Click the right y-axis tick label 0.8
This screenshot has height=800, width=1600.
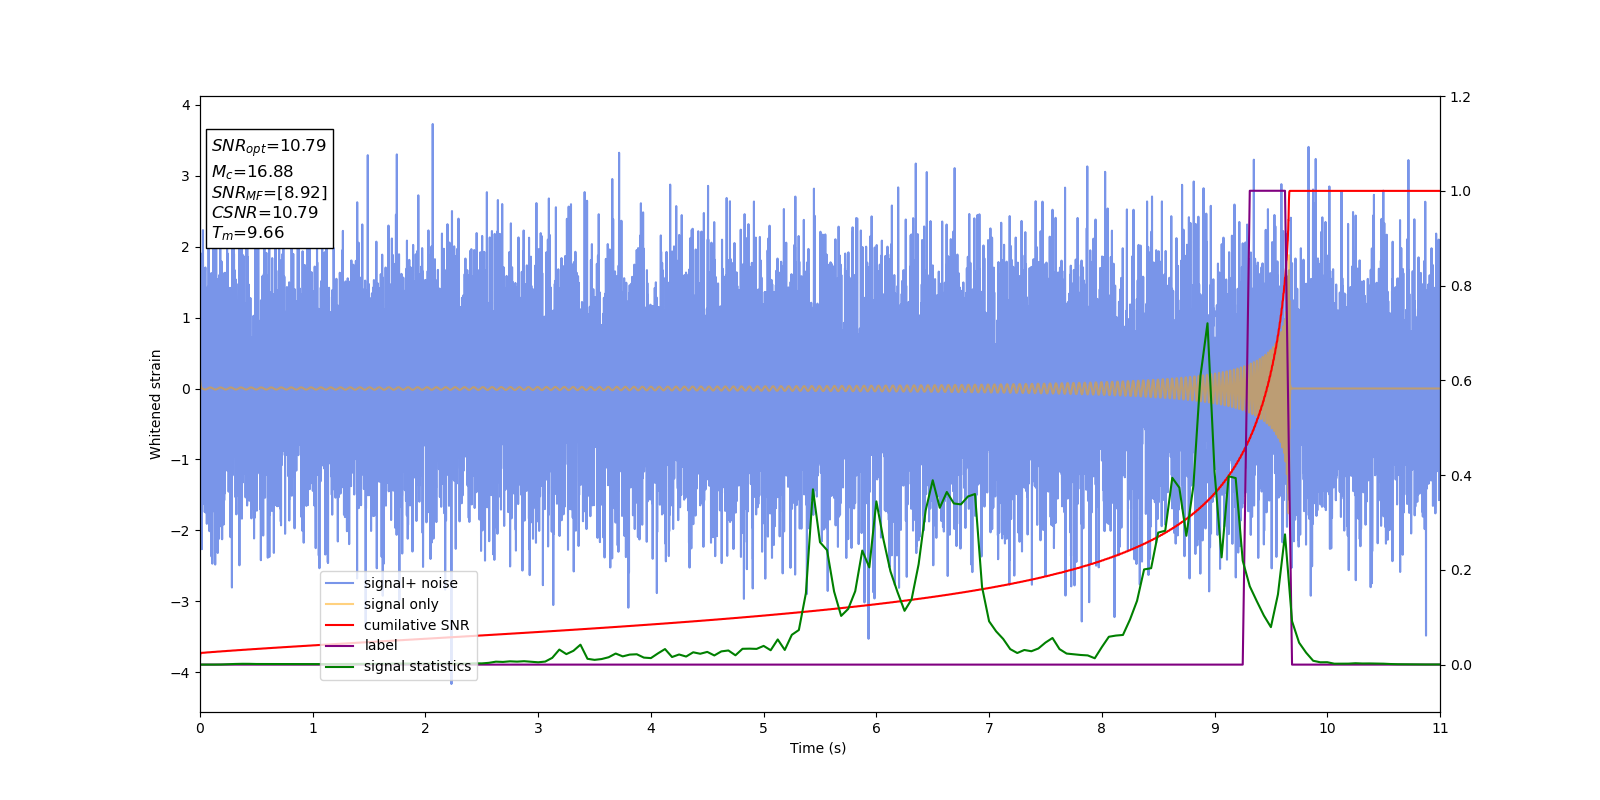1460,287
